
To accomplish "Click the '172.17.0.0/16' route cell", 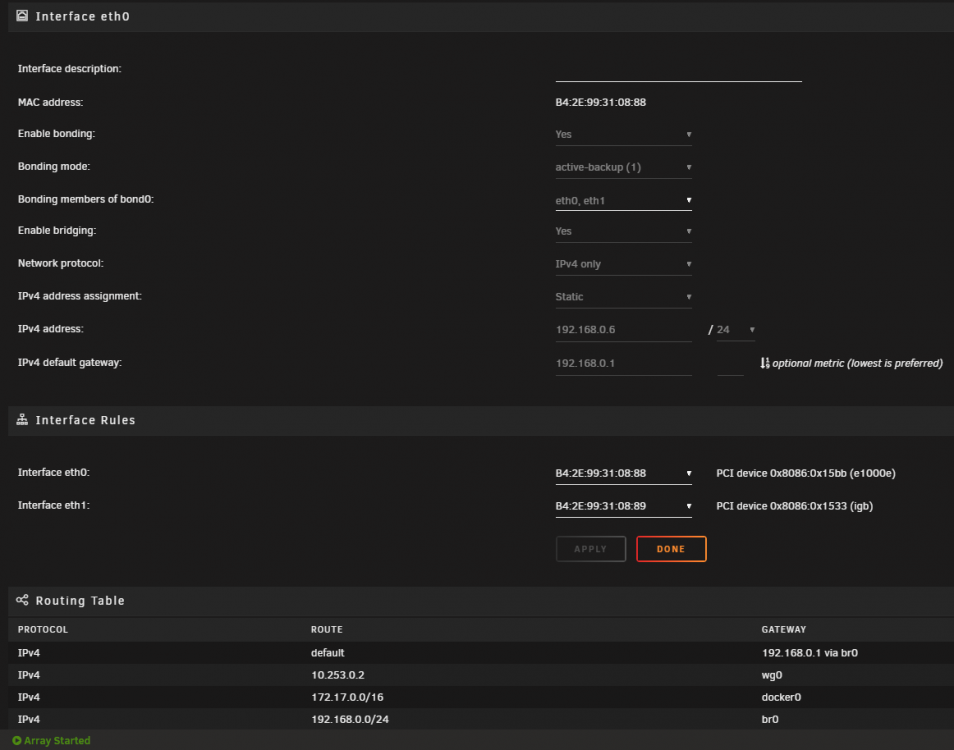I will click(347, 697).
